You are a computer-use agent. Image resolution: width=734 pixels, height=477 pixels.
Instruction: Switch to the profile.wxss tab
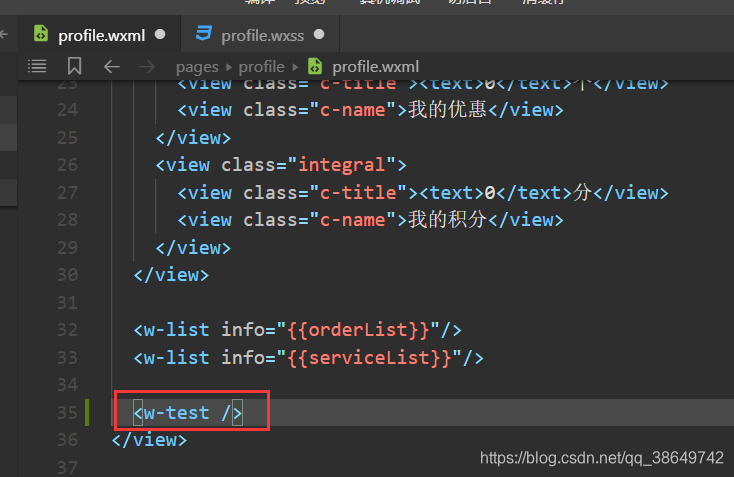click(262, 36)
